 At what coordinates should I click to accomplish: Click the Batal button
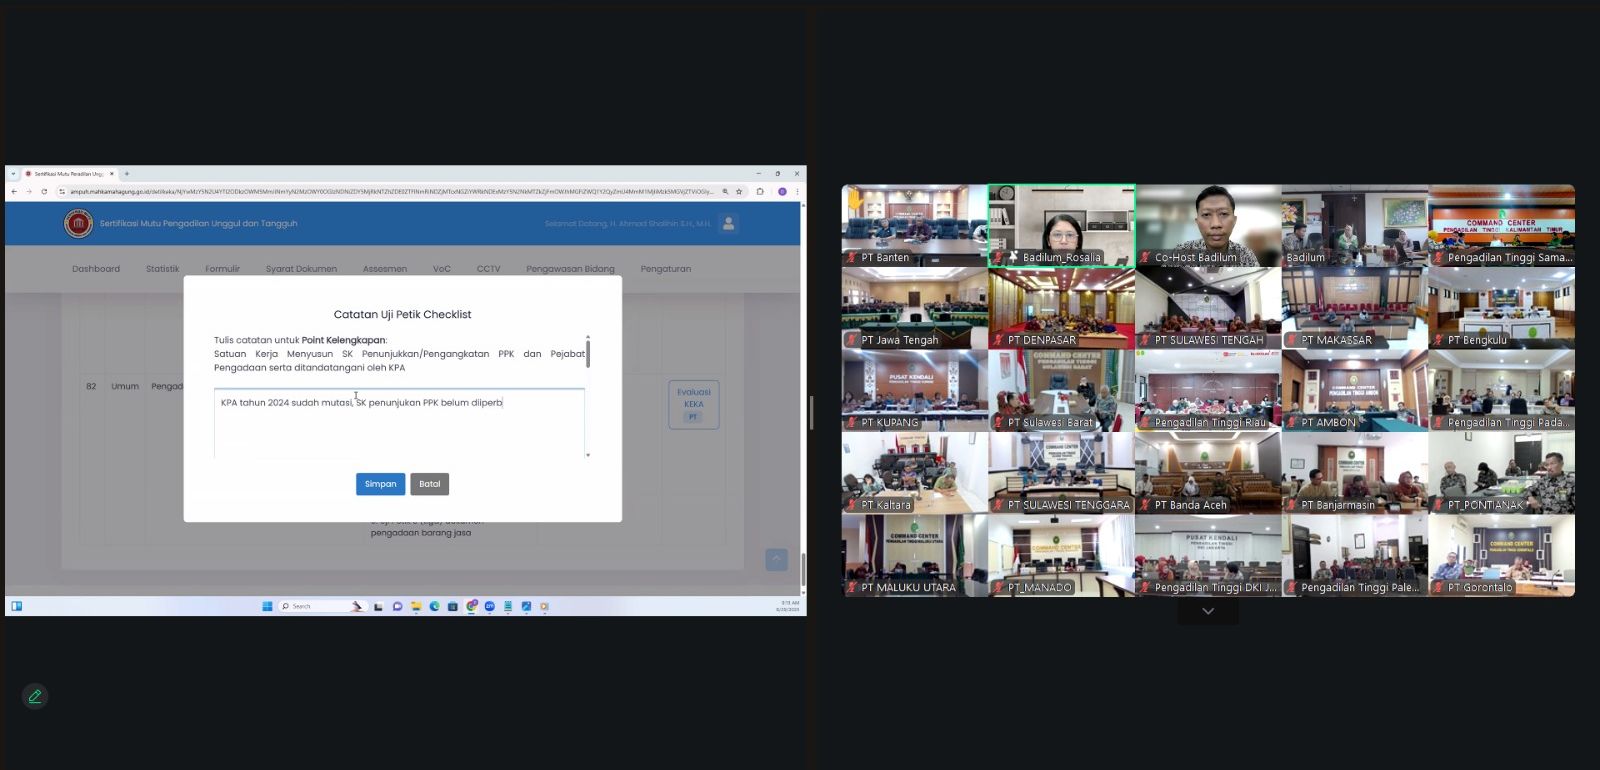430,484
